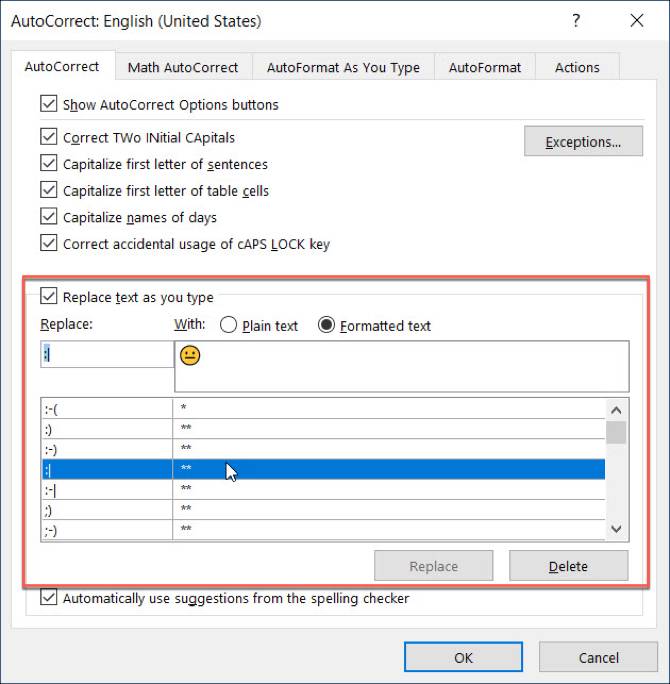Cancel the AutoCorrect dialog
Screen dimensions: 670x684
pyautogui.click(x=598, y=657)
